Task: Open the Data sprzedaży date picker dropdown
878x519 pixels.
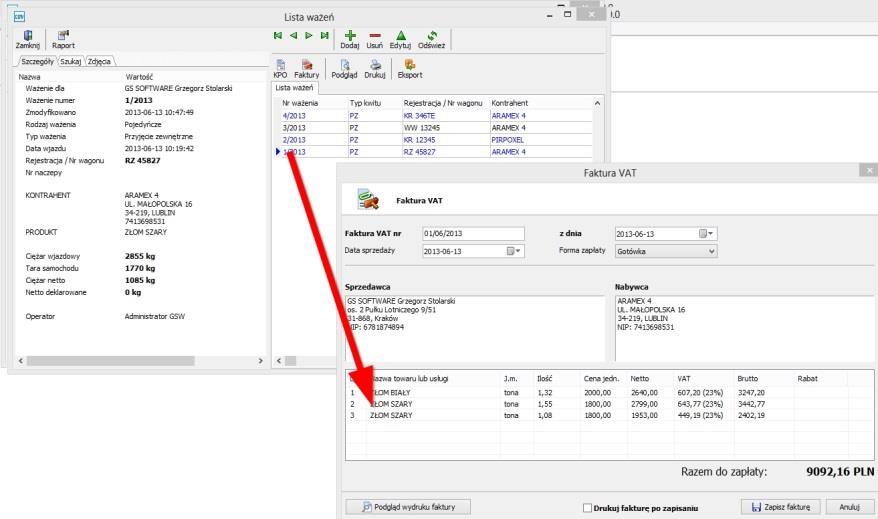Action: click(513, 251)
